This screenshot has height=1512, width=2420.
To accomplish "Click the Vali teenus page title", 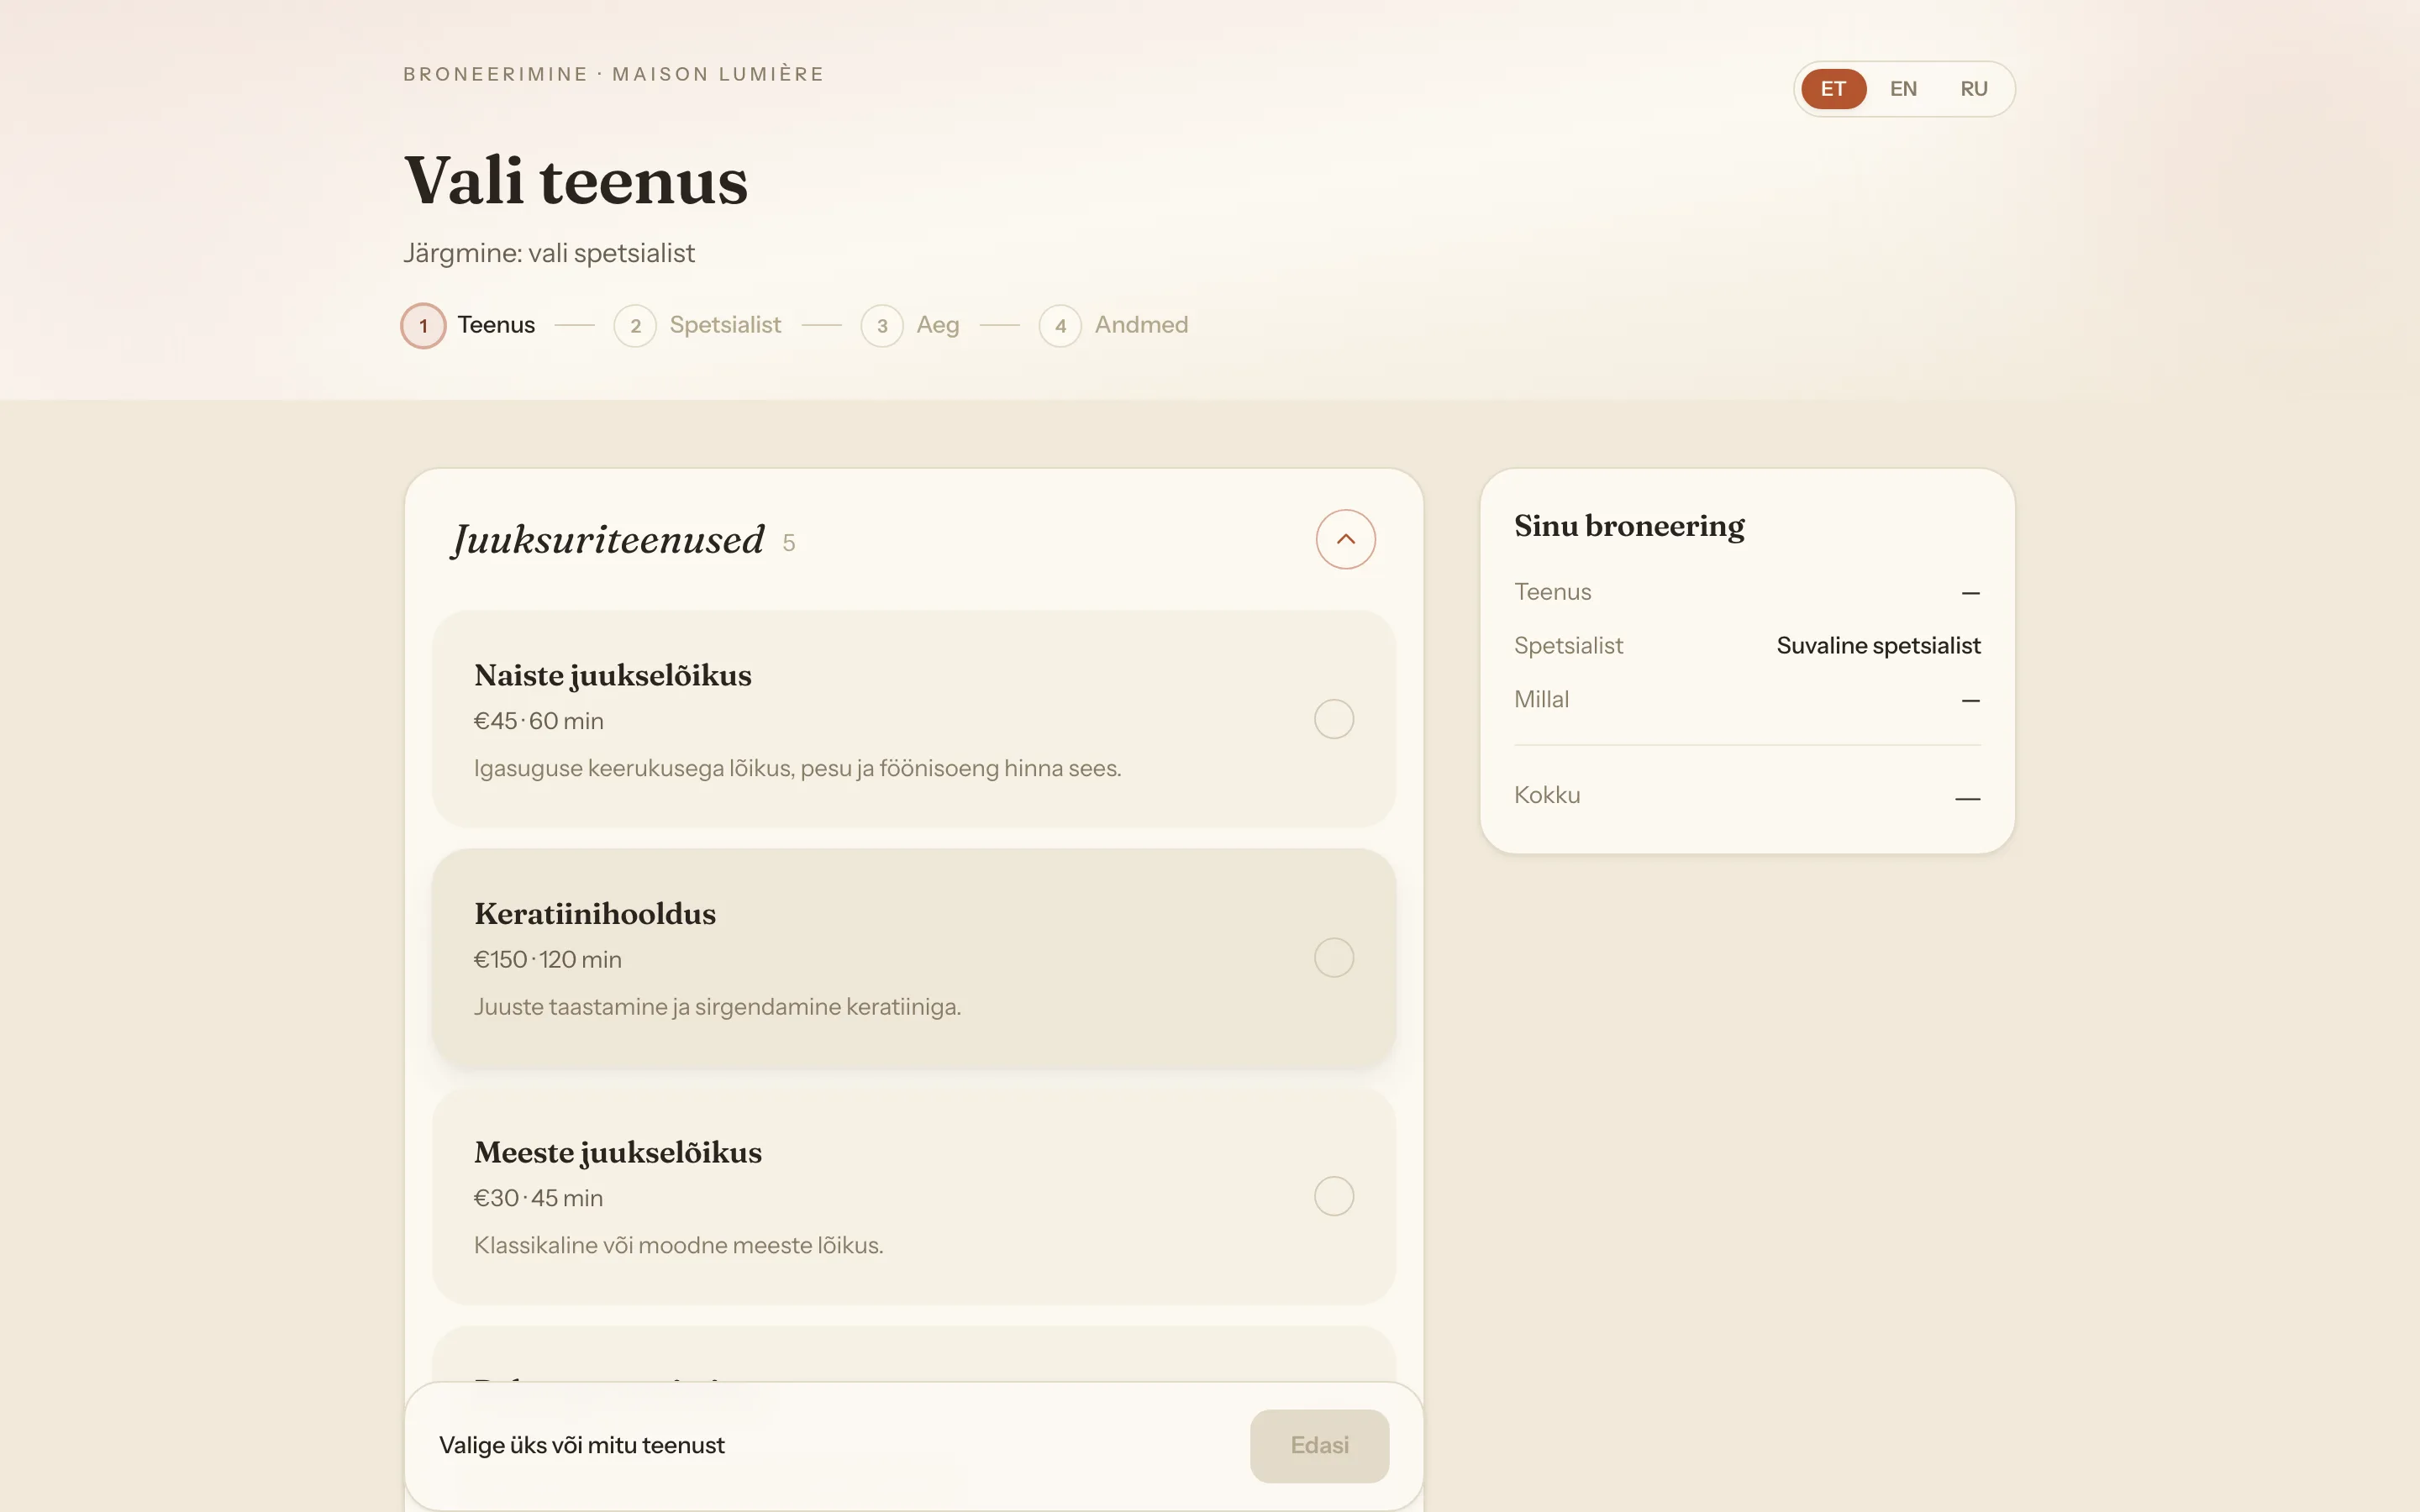I will click(x=576, y=181).
